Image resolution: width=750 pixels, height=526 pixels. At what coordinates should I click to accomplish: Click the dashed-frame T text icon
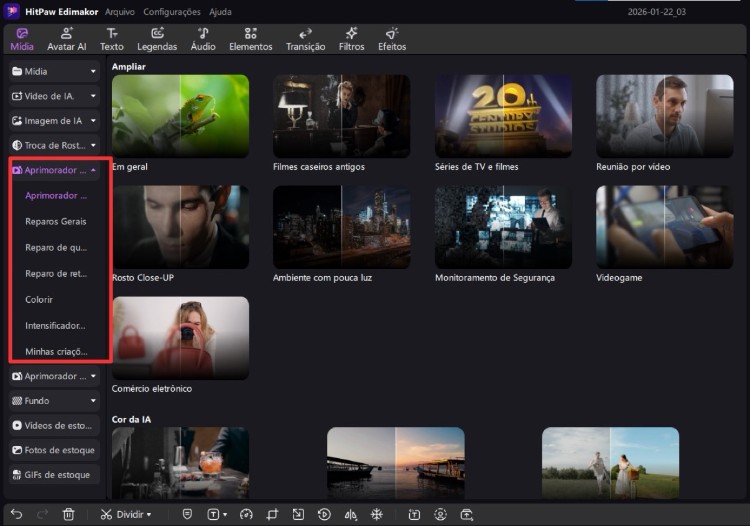(x=414, y=515)
